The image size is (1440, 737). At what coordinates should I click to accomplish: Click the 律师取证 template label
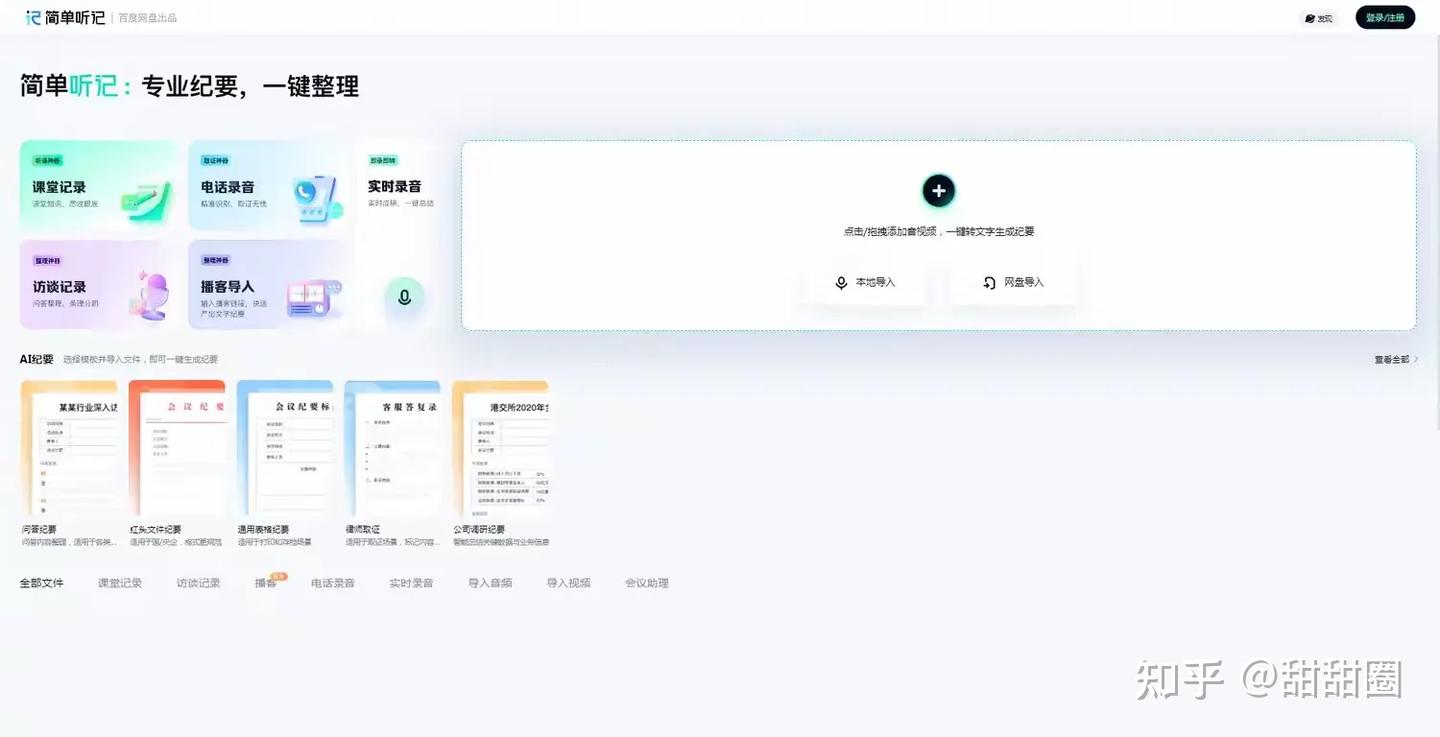tap(363, 530)
